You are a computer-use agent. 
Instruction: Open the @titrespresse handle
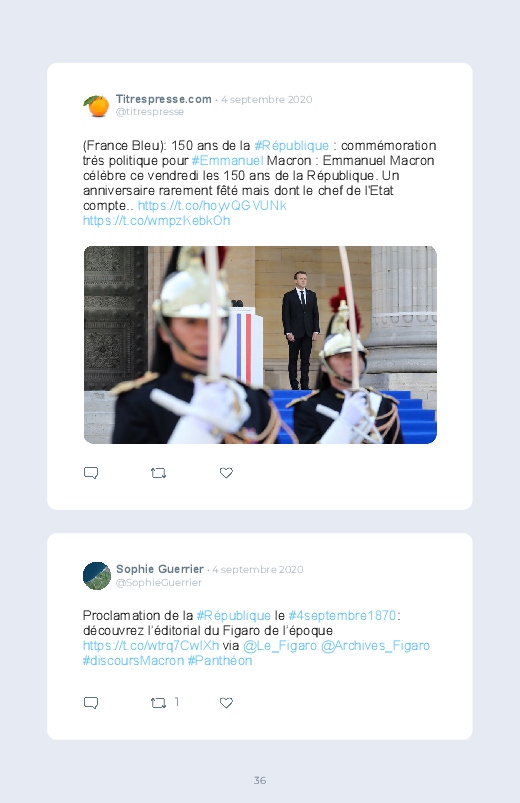tap(150, 112)
